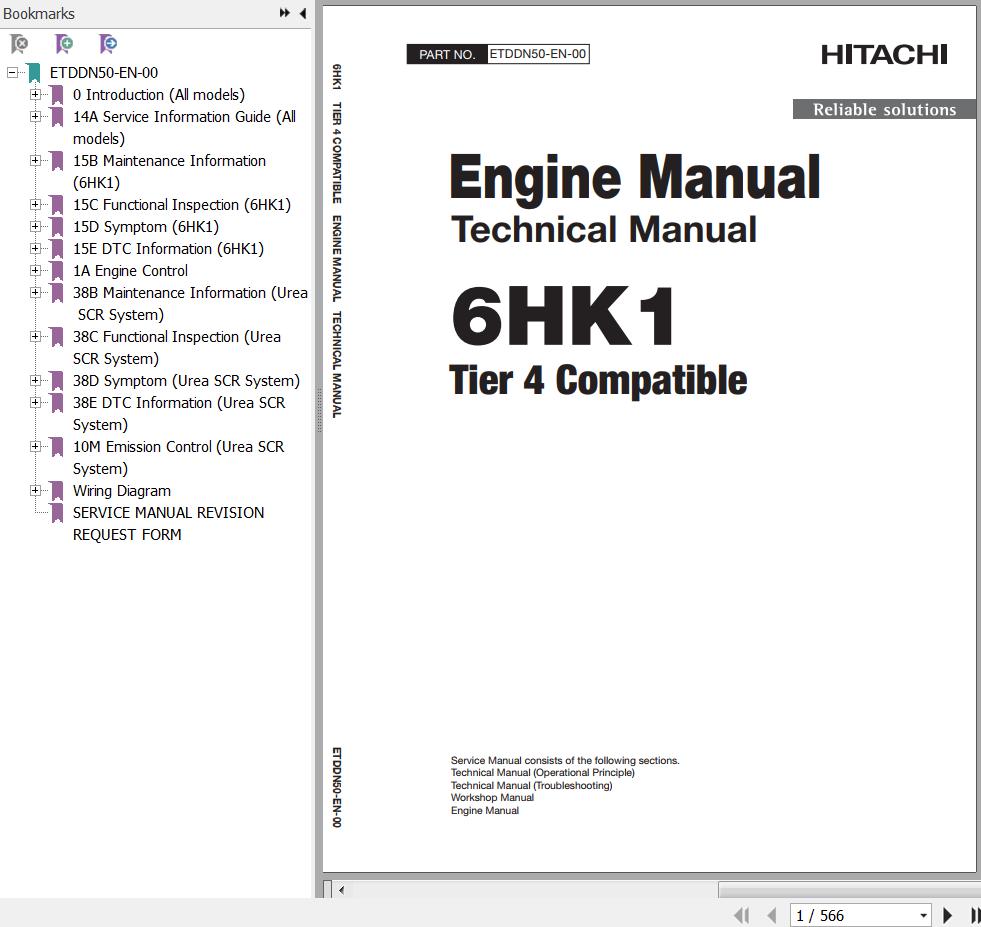The height and width of the screenshot is (927, 981).
Task: Open 10M Emission Control Urea SCR bookmark
Action: [178, 458]
